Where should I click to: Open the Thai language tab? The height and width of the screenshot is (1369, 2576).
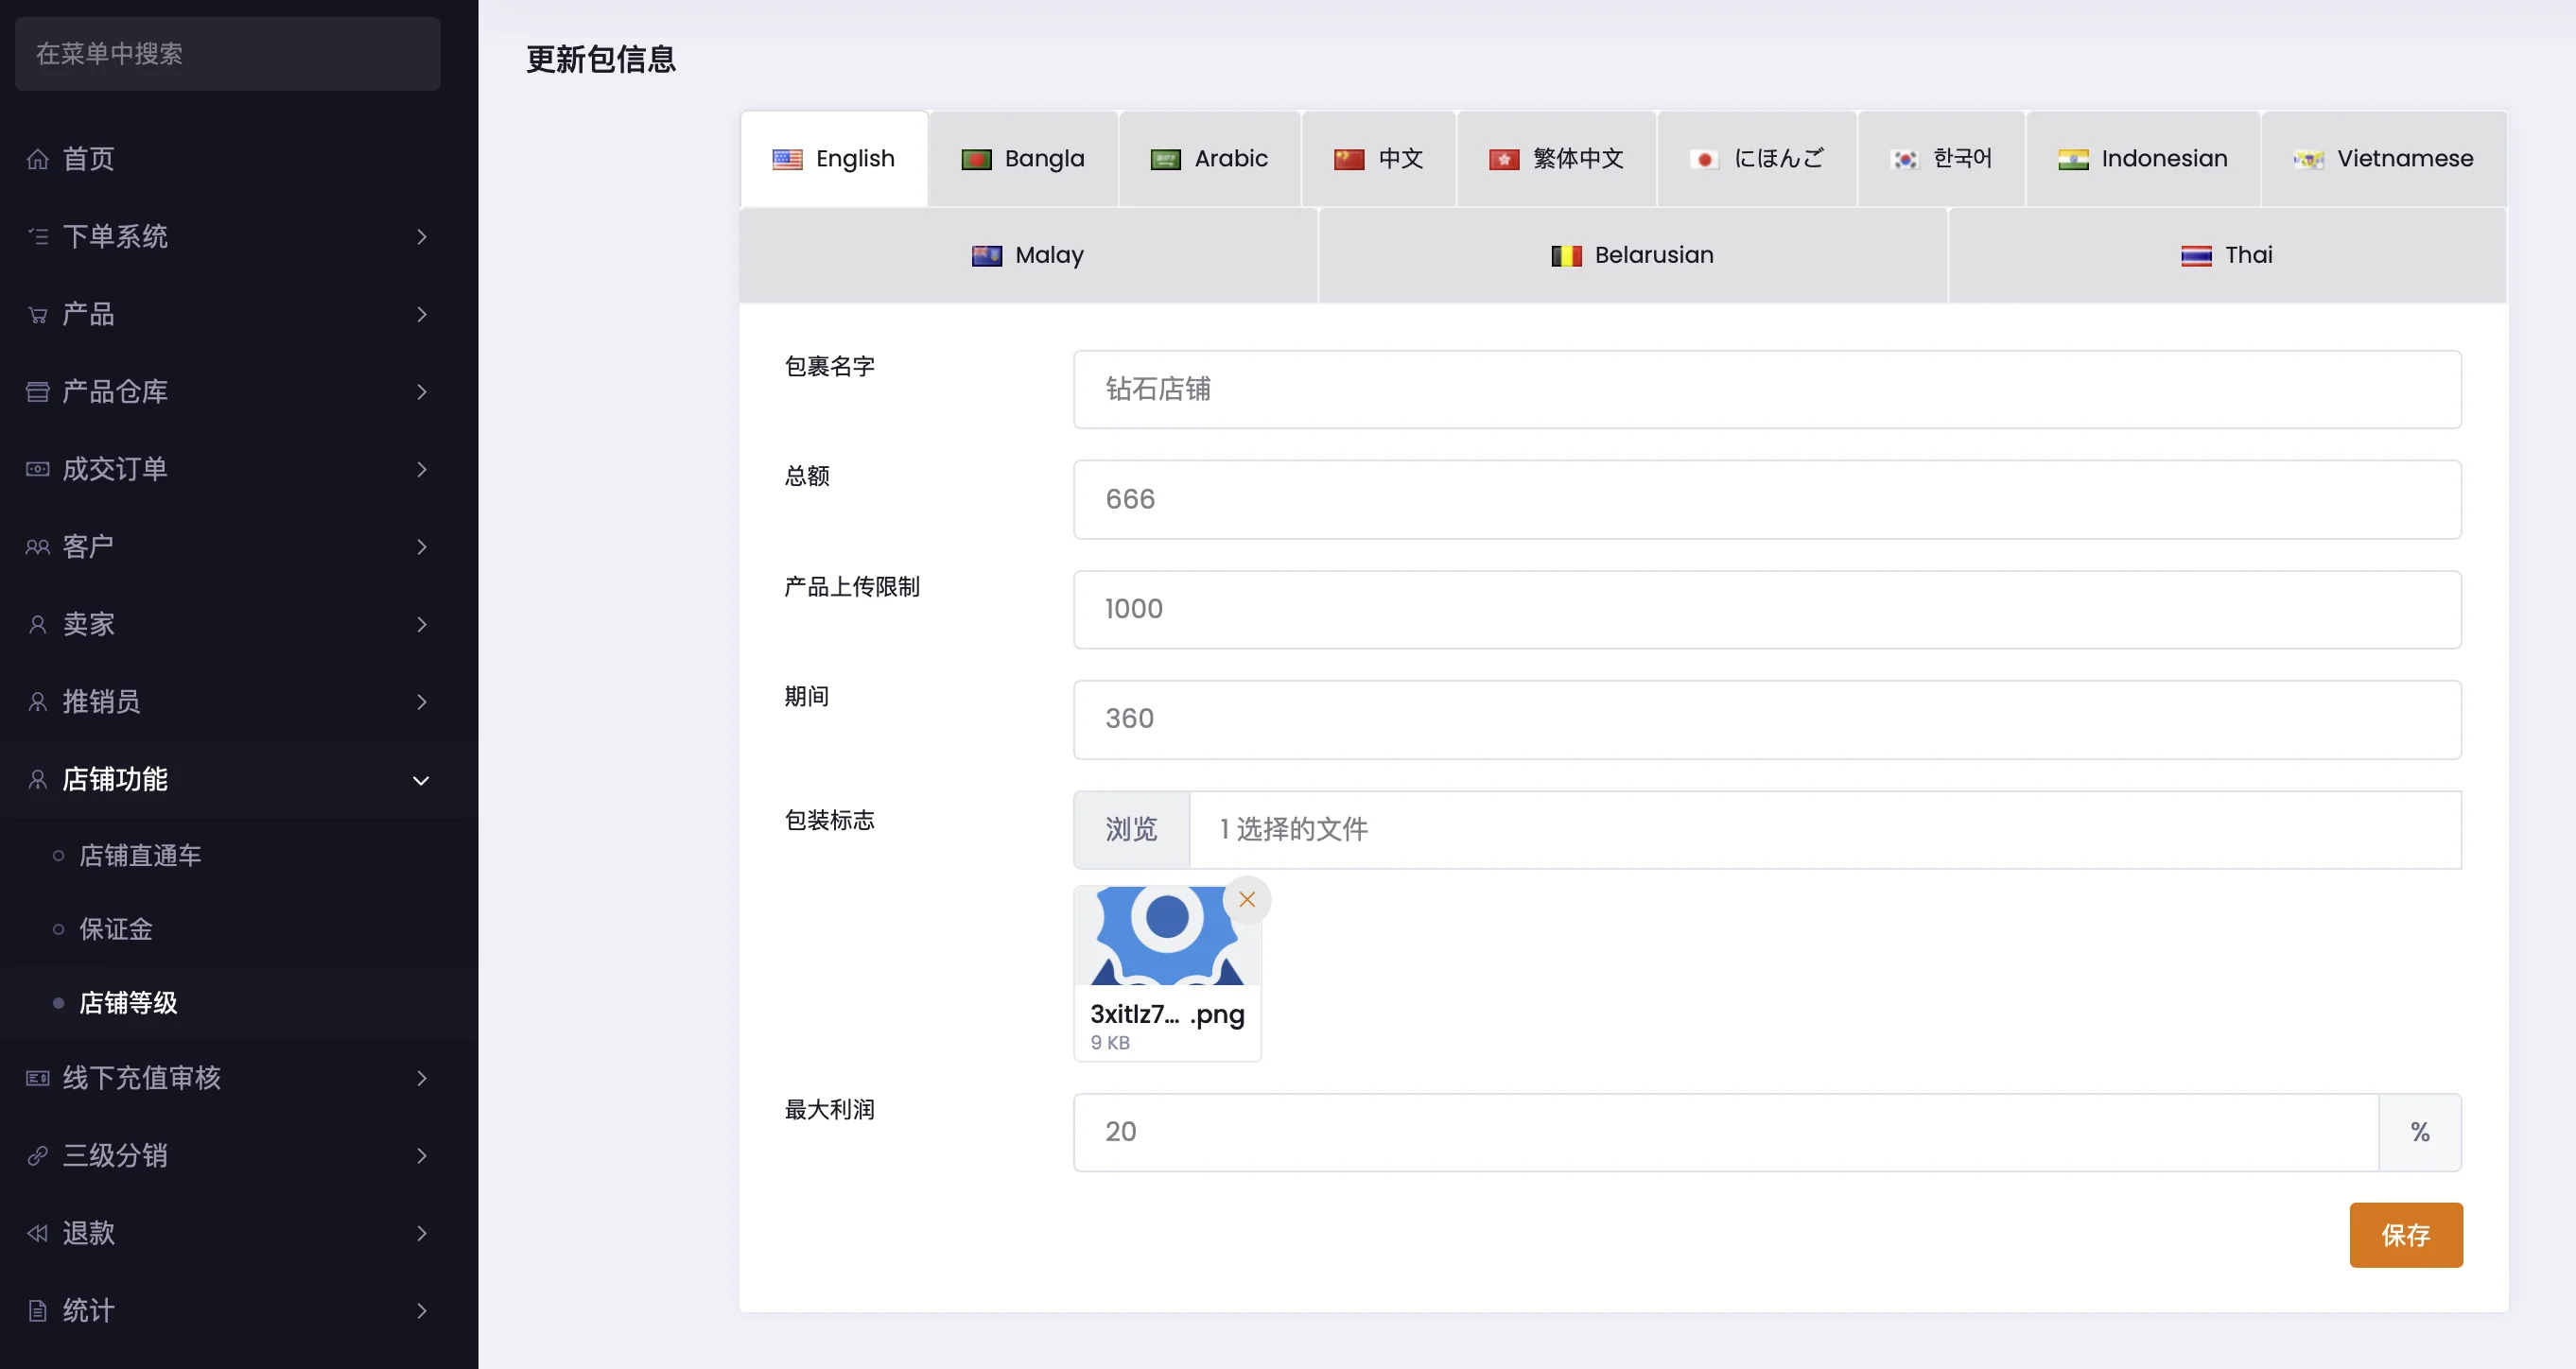[2226, 255]
